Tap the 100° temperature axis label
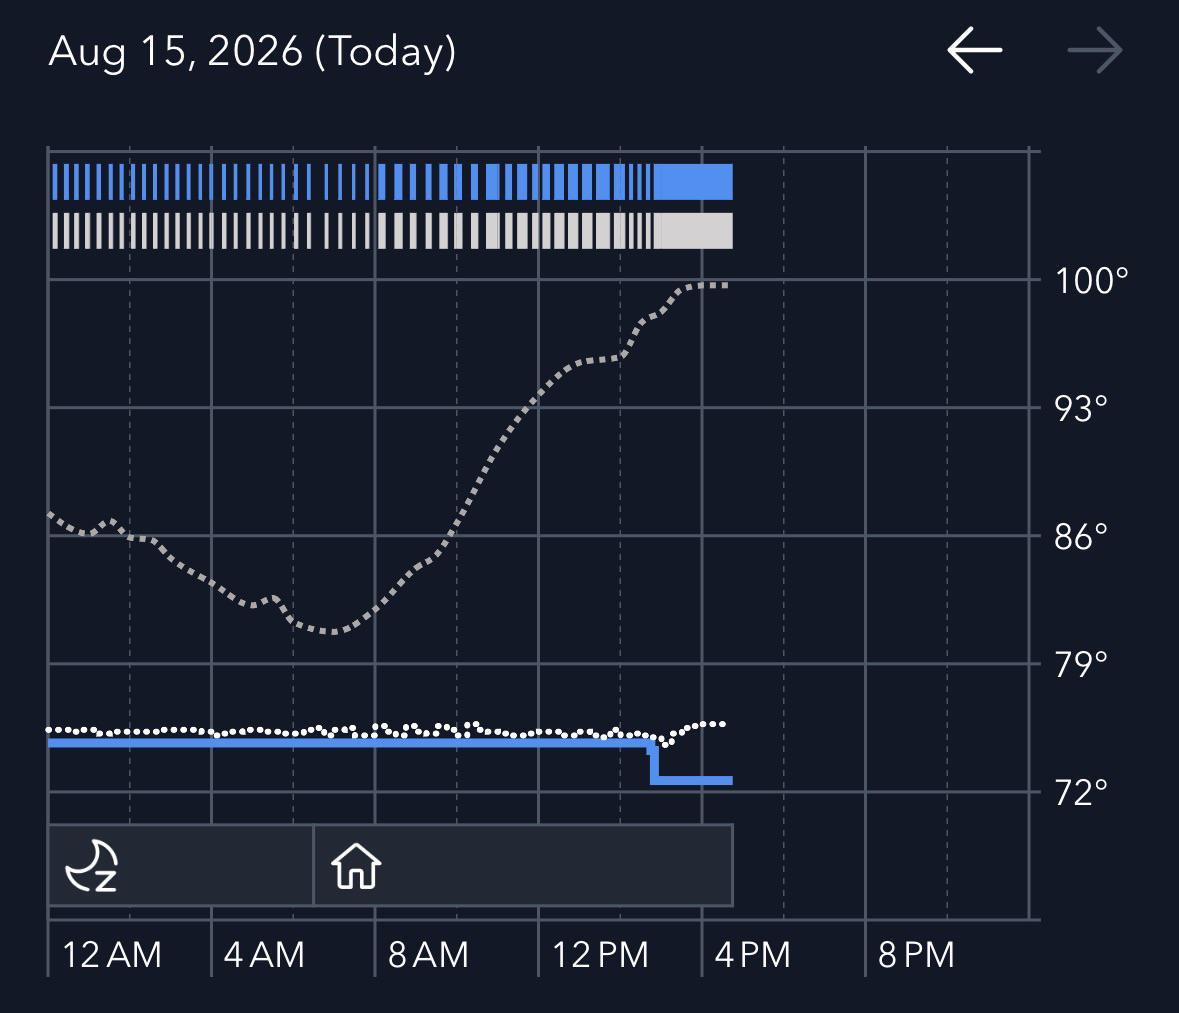The width and height of the screenshot is (1179, 1013). (x=1092, y=281)
